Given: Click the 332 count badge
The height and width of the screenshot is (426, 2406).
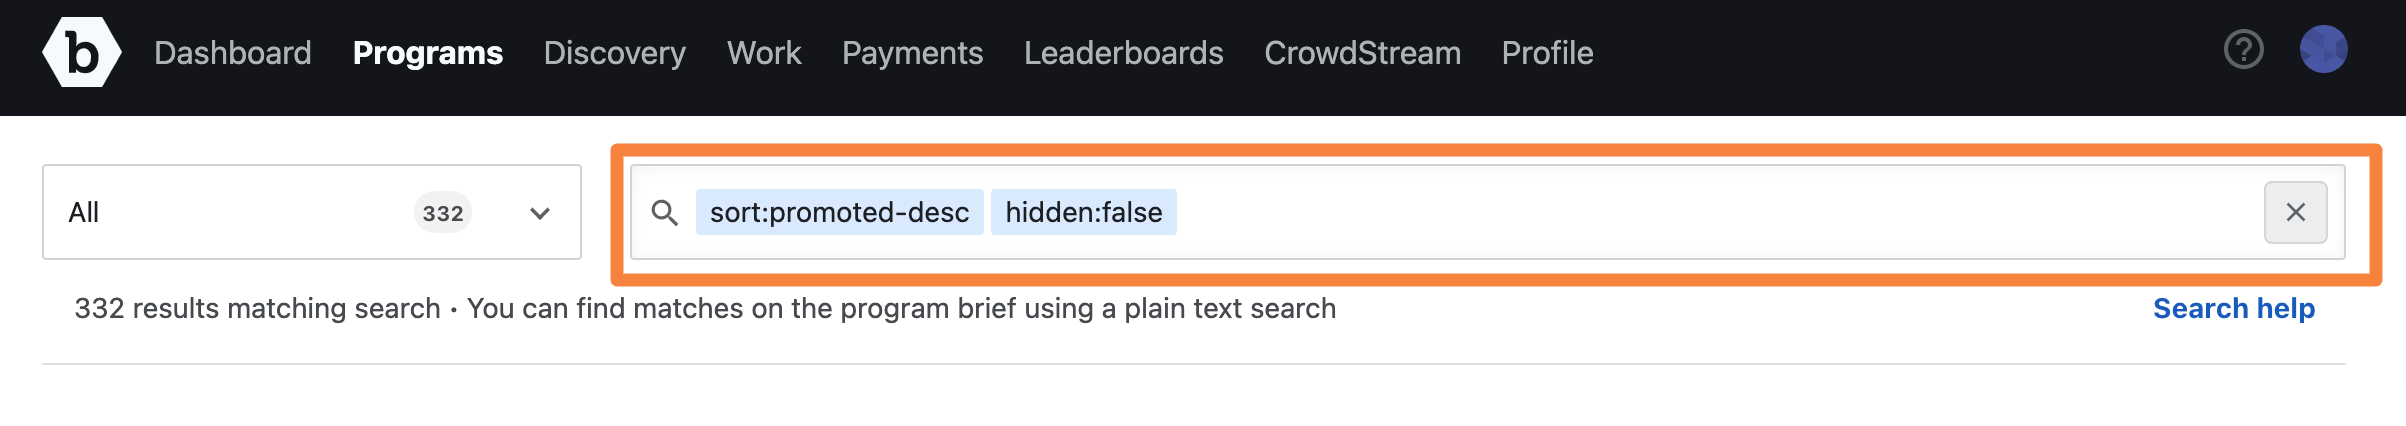Looking at the screenshot, I should point(442,213).
